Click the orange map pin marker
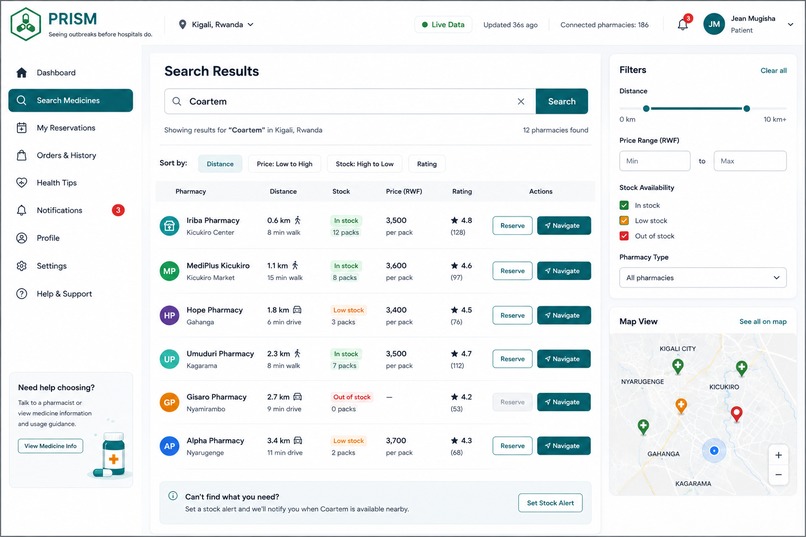 coord(681,406)
